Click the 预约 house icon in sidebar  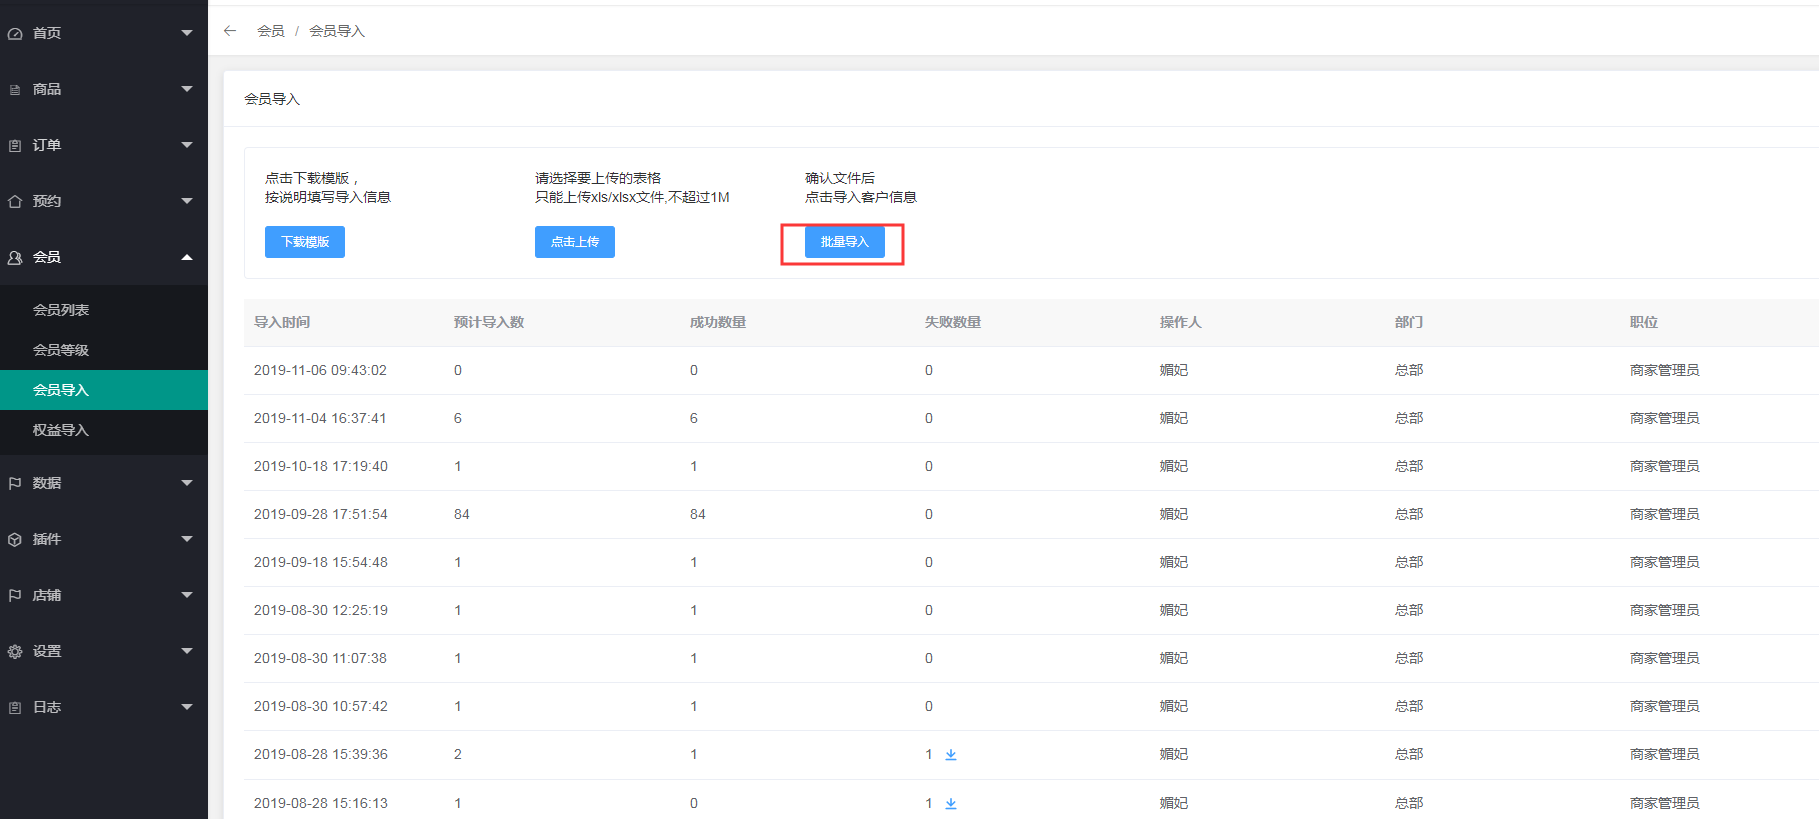tap(15, 202)
